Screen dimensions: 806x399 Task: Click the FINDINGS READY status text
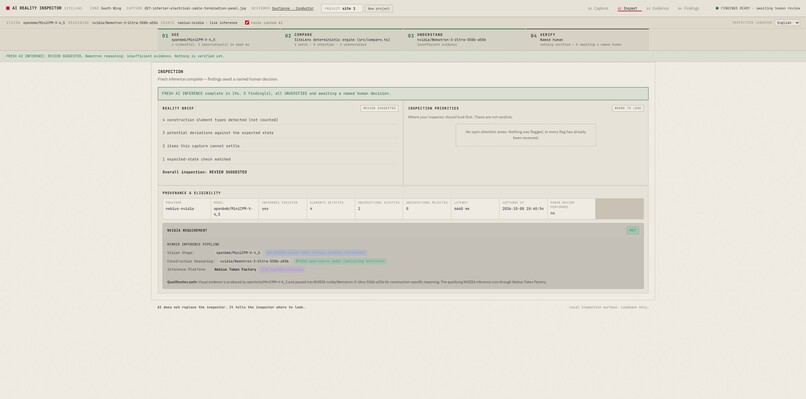pyautogui.click(x=761, y=8)
